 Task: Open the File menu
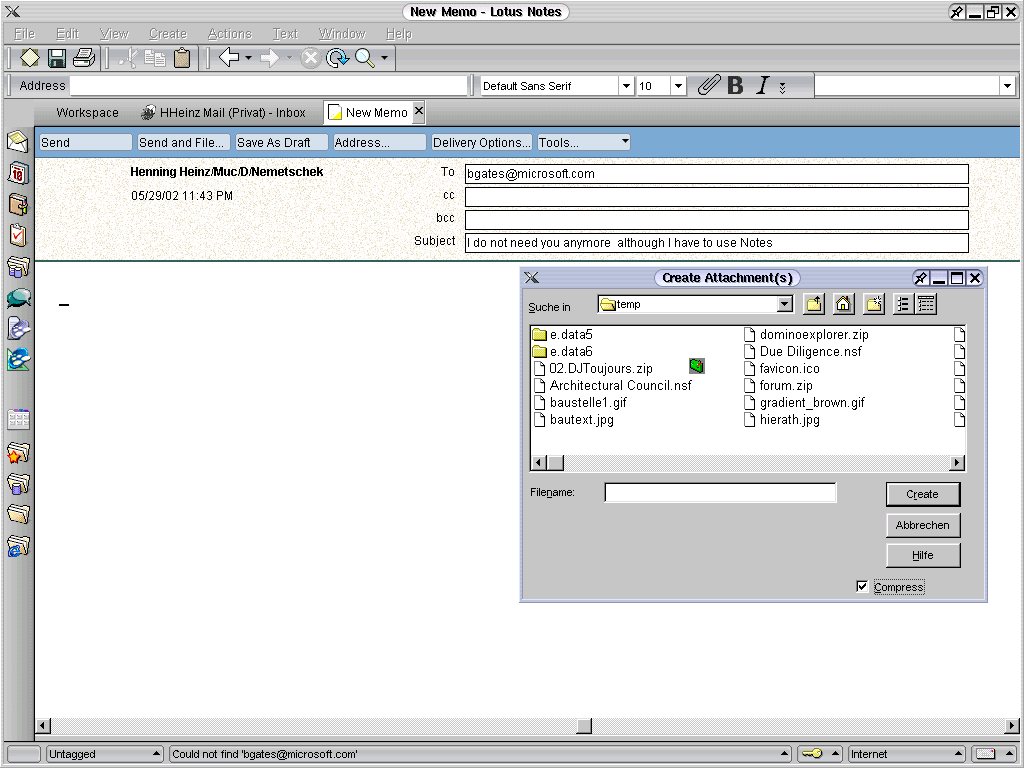coord(24,34)
